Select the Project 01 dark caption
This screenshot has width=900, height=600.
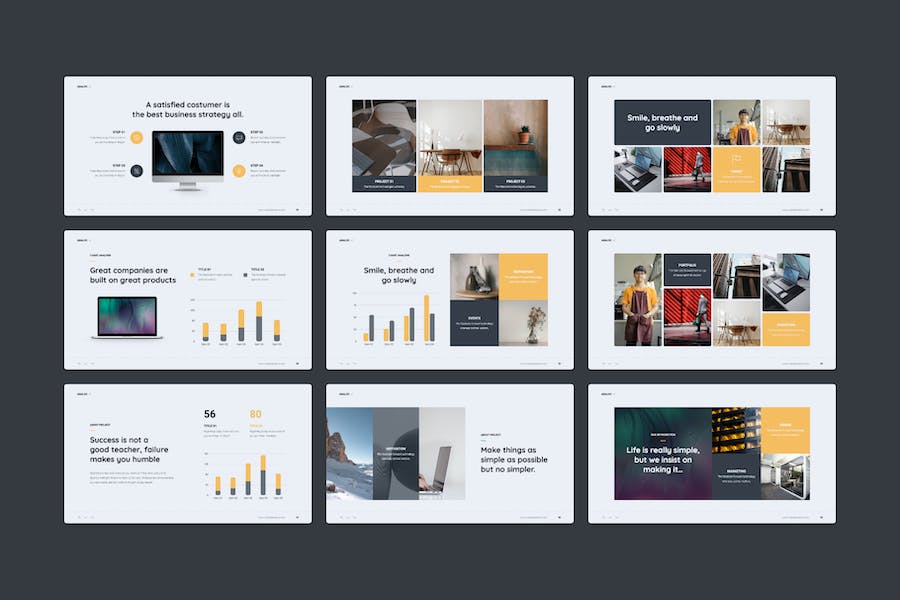(384, 184)
